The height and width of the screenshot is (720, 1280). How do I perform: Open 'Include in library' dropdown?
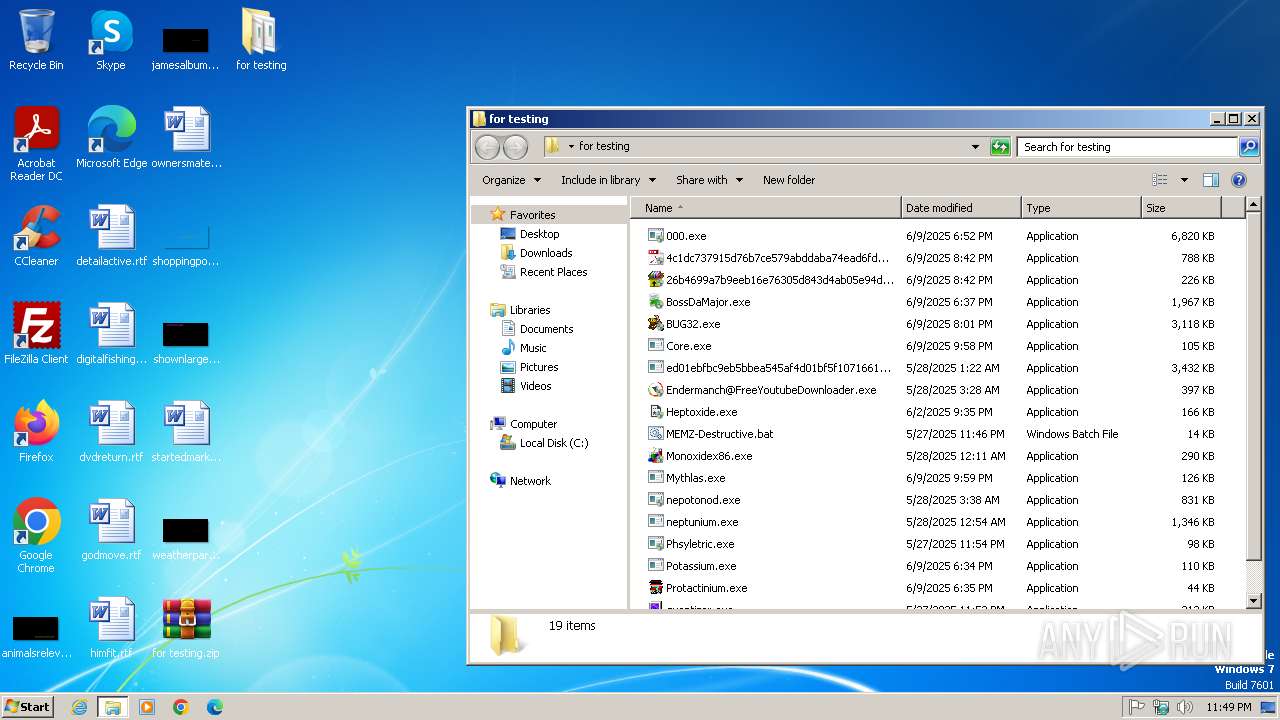point(608,180)
